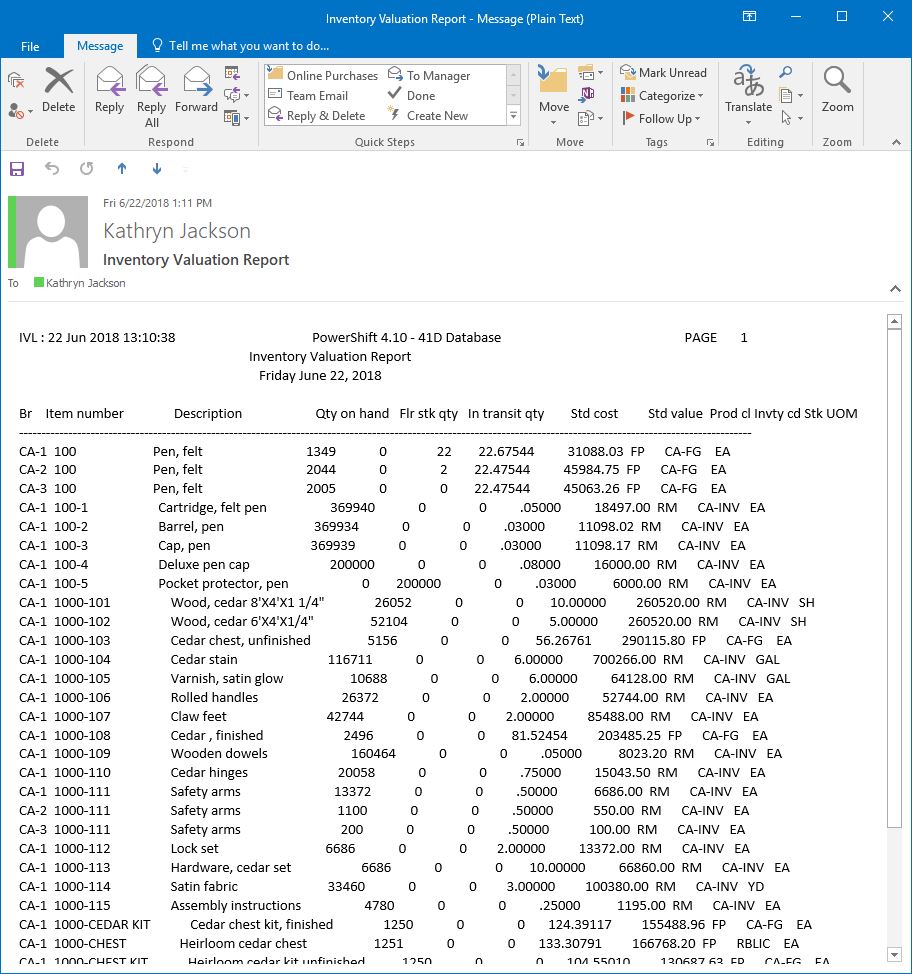Select Team Email quick step
This screenshot has width=912, height=974.
click(308, 95)
